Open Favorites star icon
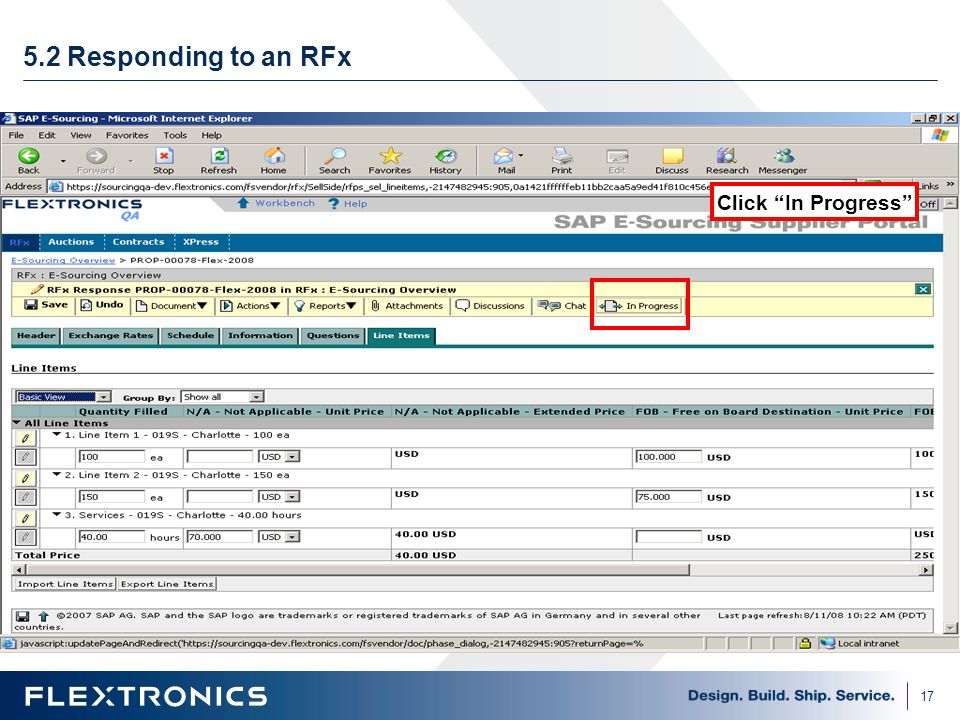Screen dimensions: 960x720 [390, 160]
